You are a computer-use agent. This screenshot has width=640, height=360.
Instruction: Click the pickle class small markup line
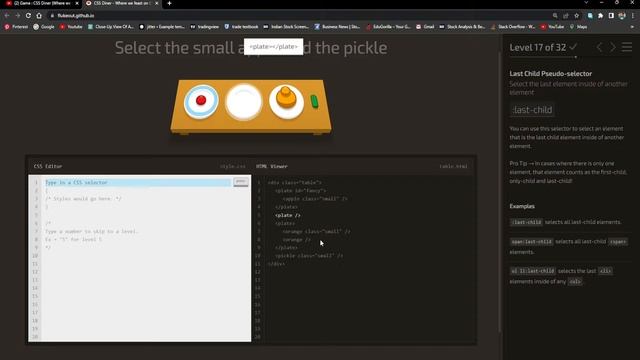(x=309, y=256)
